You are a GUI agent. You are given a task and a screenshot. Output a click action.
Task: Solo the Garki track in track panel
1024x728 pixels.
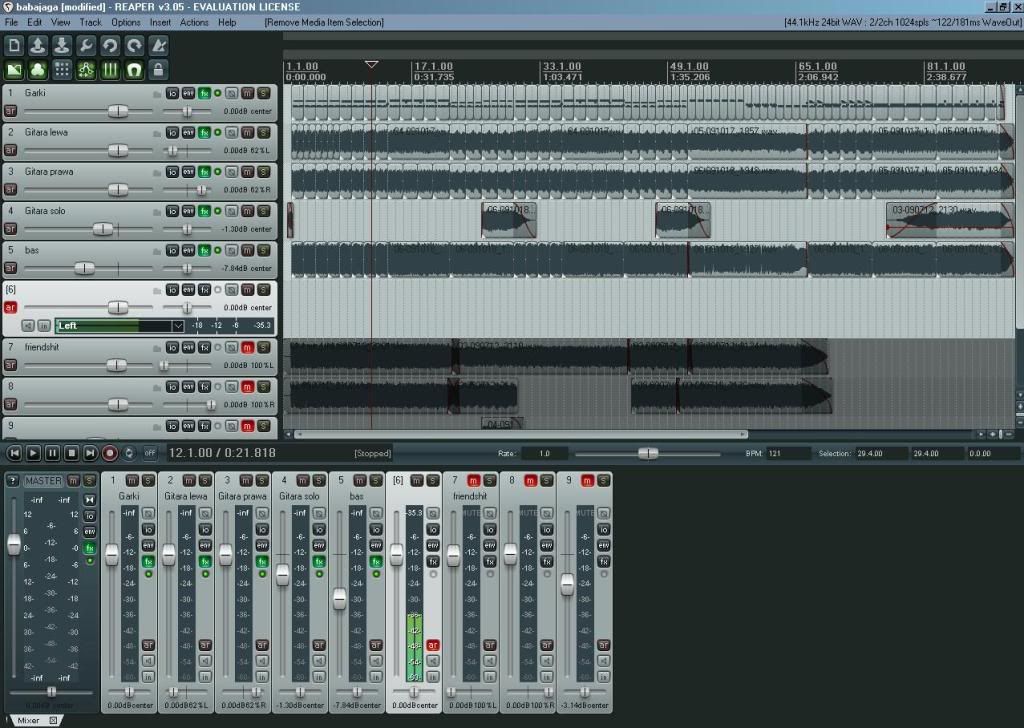(x=264, y=93)
